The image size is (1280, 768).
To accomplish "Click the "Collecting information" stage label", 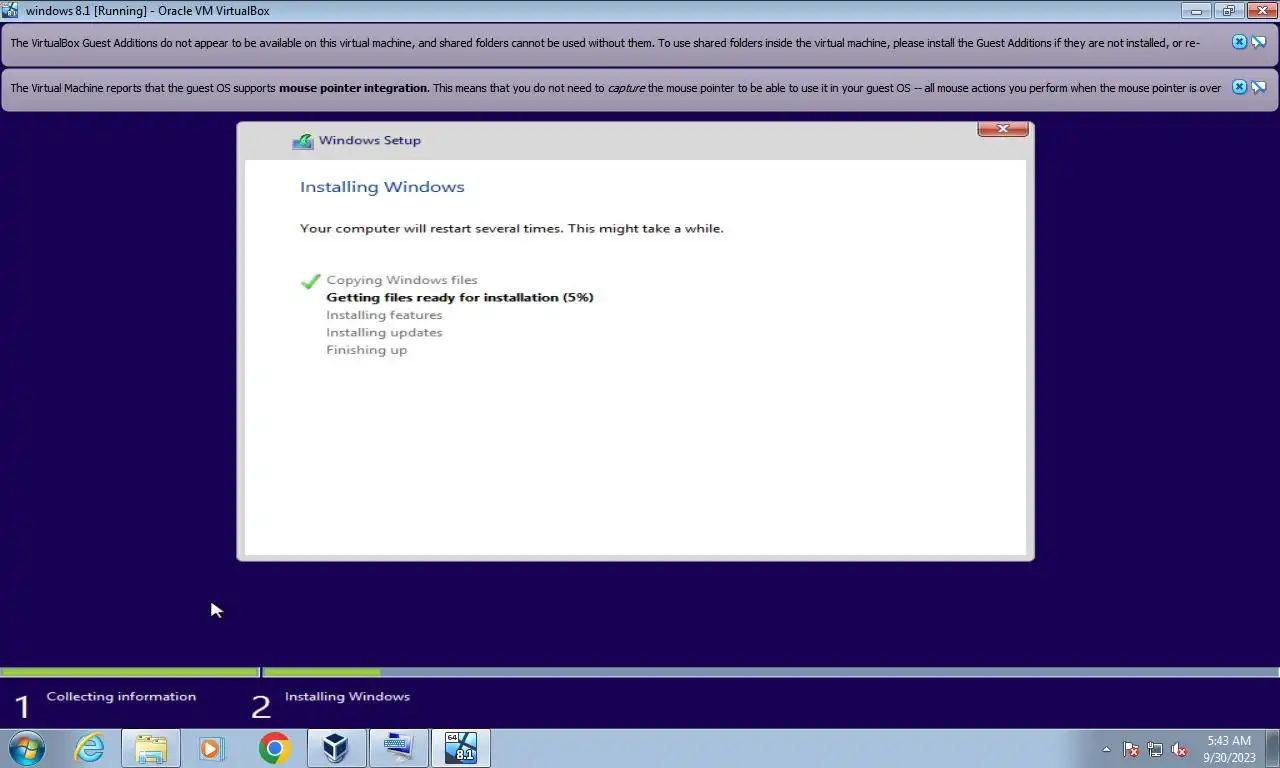I will pyautogui.click(x=121, y=697).
